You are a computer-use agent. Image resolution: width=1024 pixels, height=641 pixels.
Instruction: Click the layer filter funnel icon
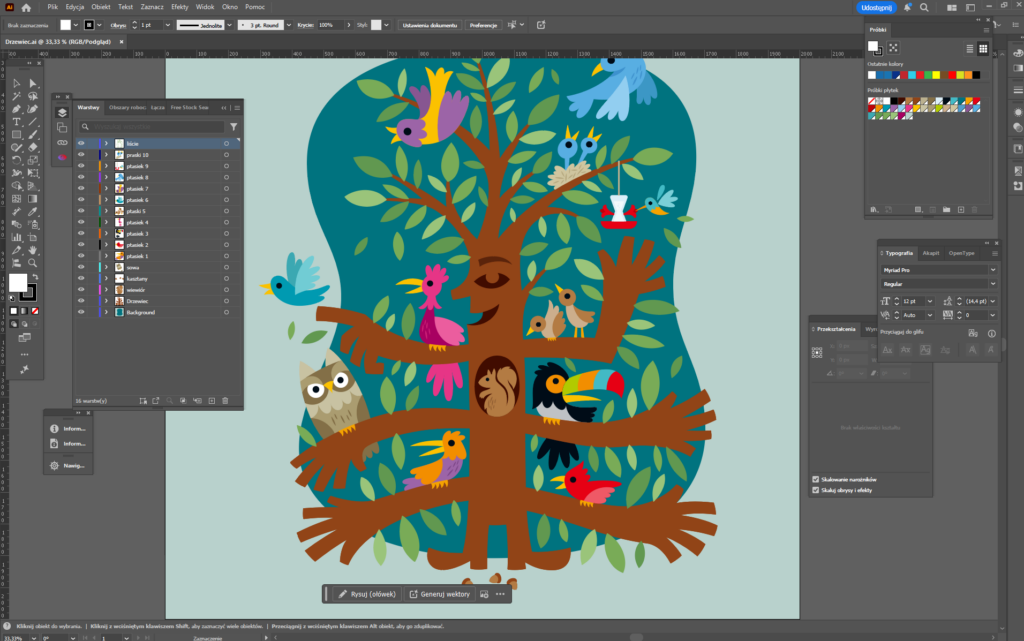233,127
